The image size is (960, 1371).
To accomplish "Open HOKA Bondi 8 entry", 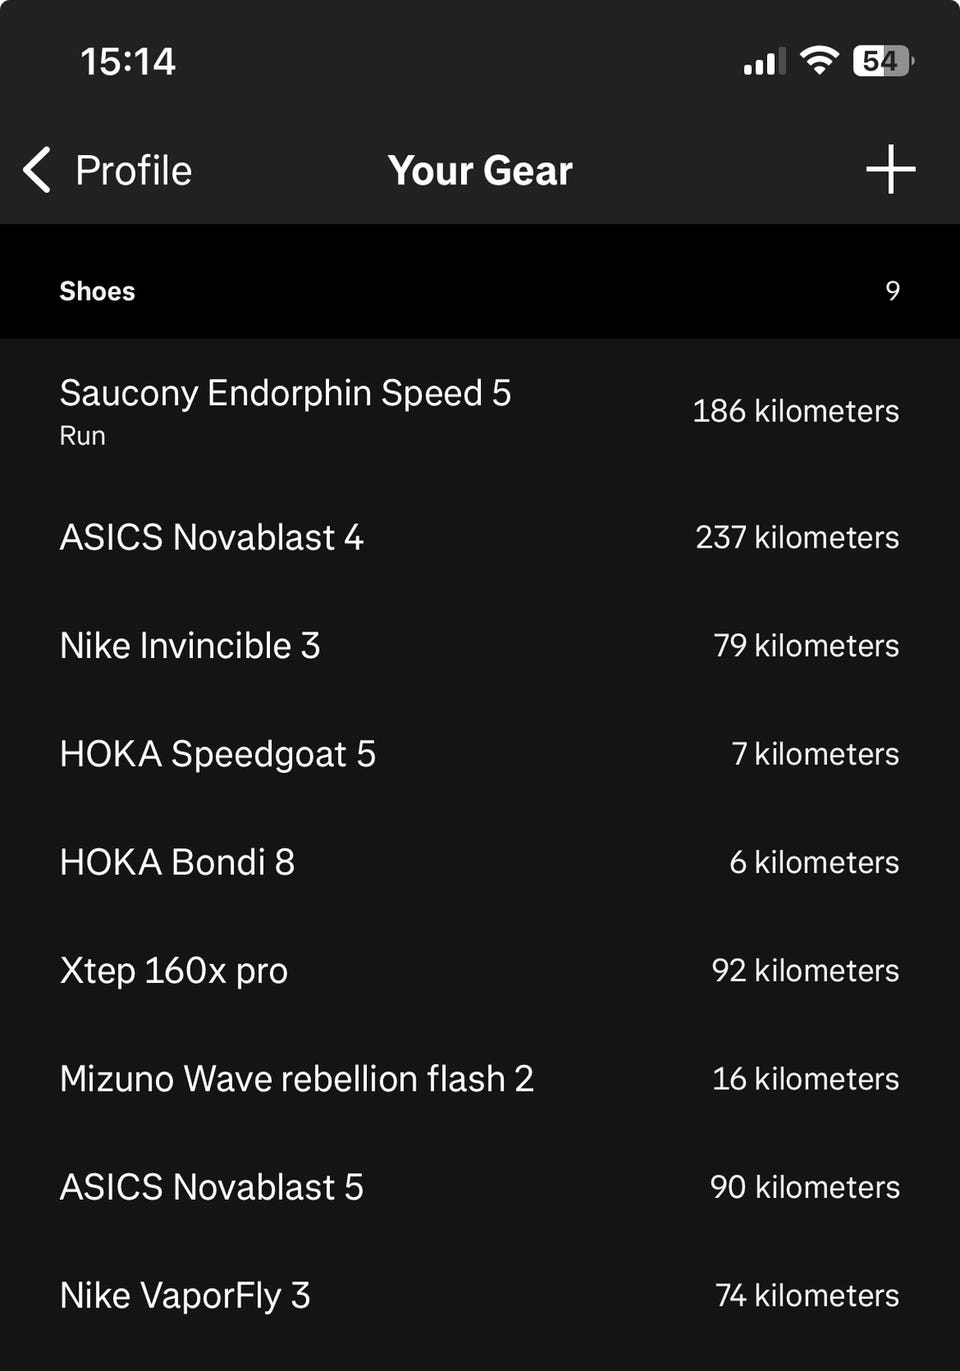I will [x=480, y=862].
